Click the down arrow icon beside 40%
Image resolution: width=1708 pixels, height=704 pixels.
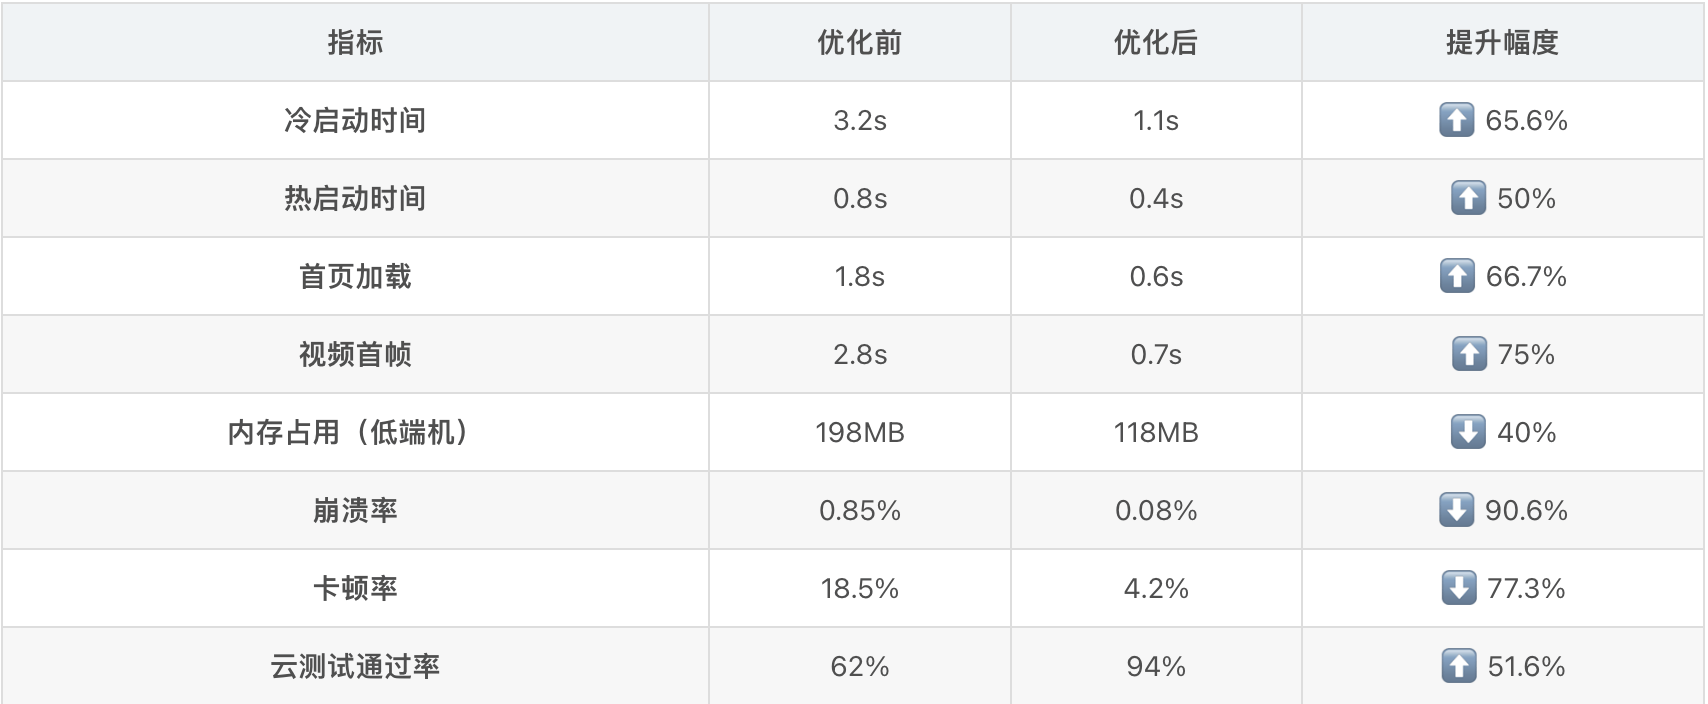[1468, 432]
